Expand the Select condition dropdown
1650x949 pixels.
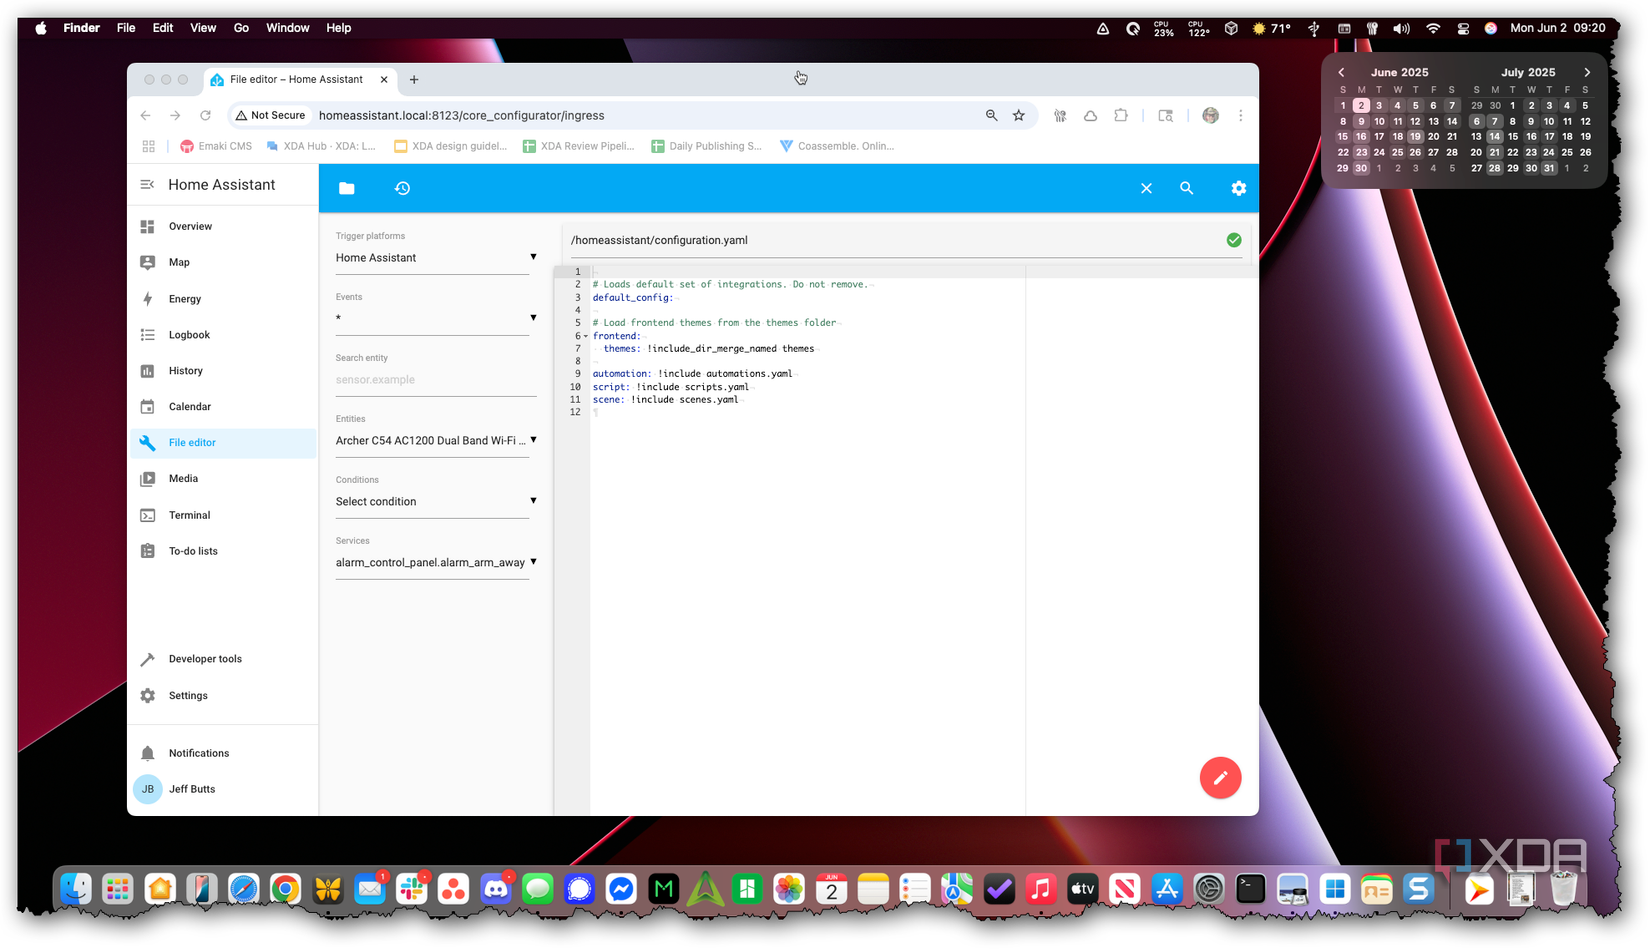pyautogui.click(x=436, y=502)
